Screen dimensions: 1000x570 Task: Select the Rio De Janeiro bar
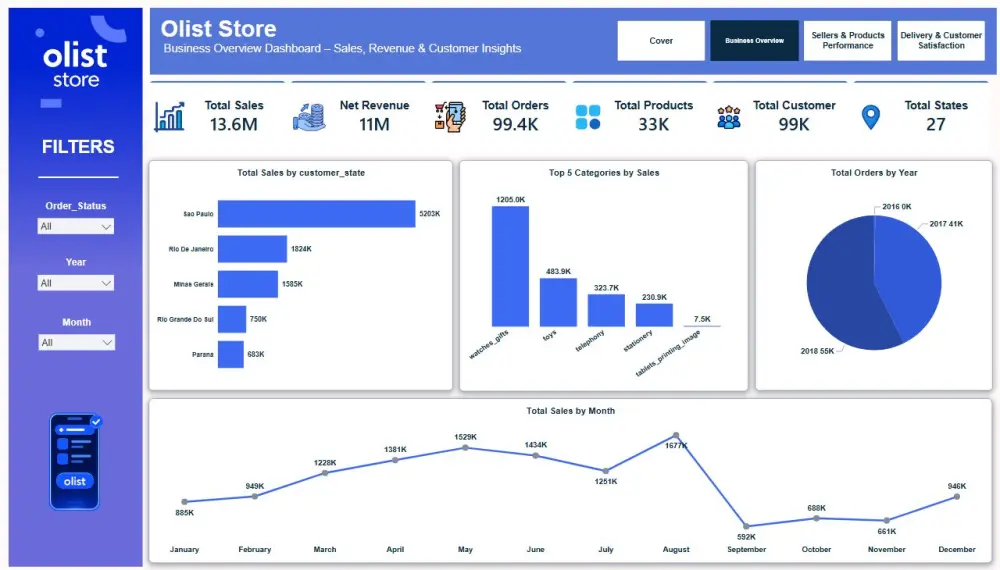point(253,249)
